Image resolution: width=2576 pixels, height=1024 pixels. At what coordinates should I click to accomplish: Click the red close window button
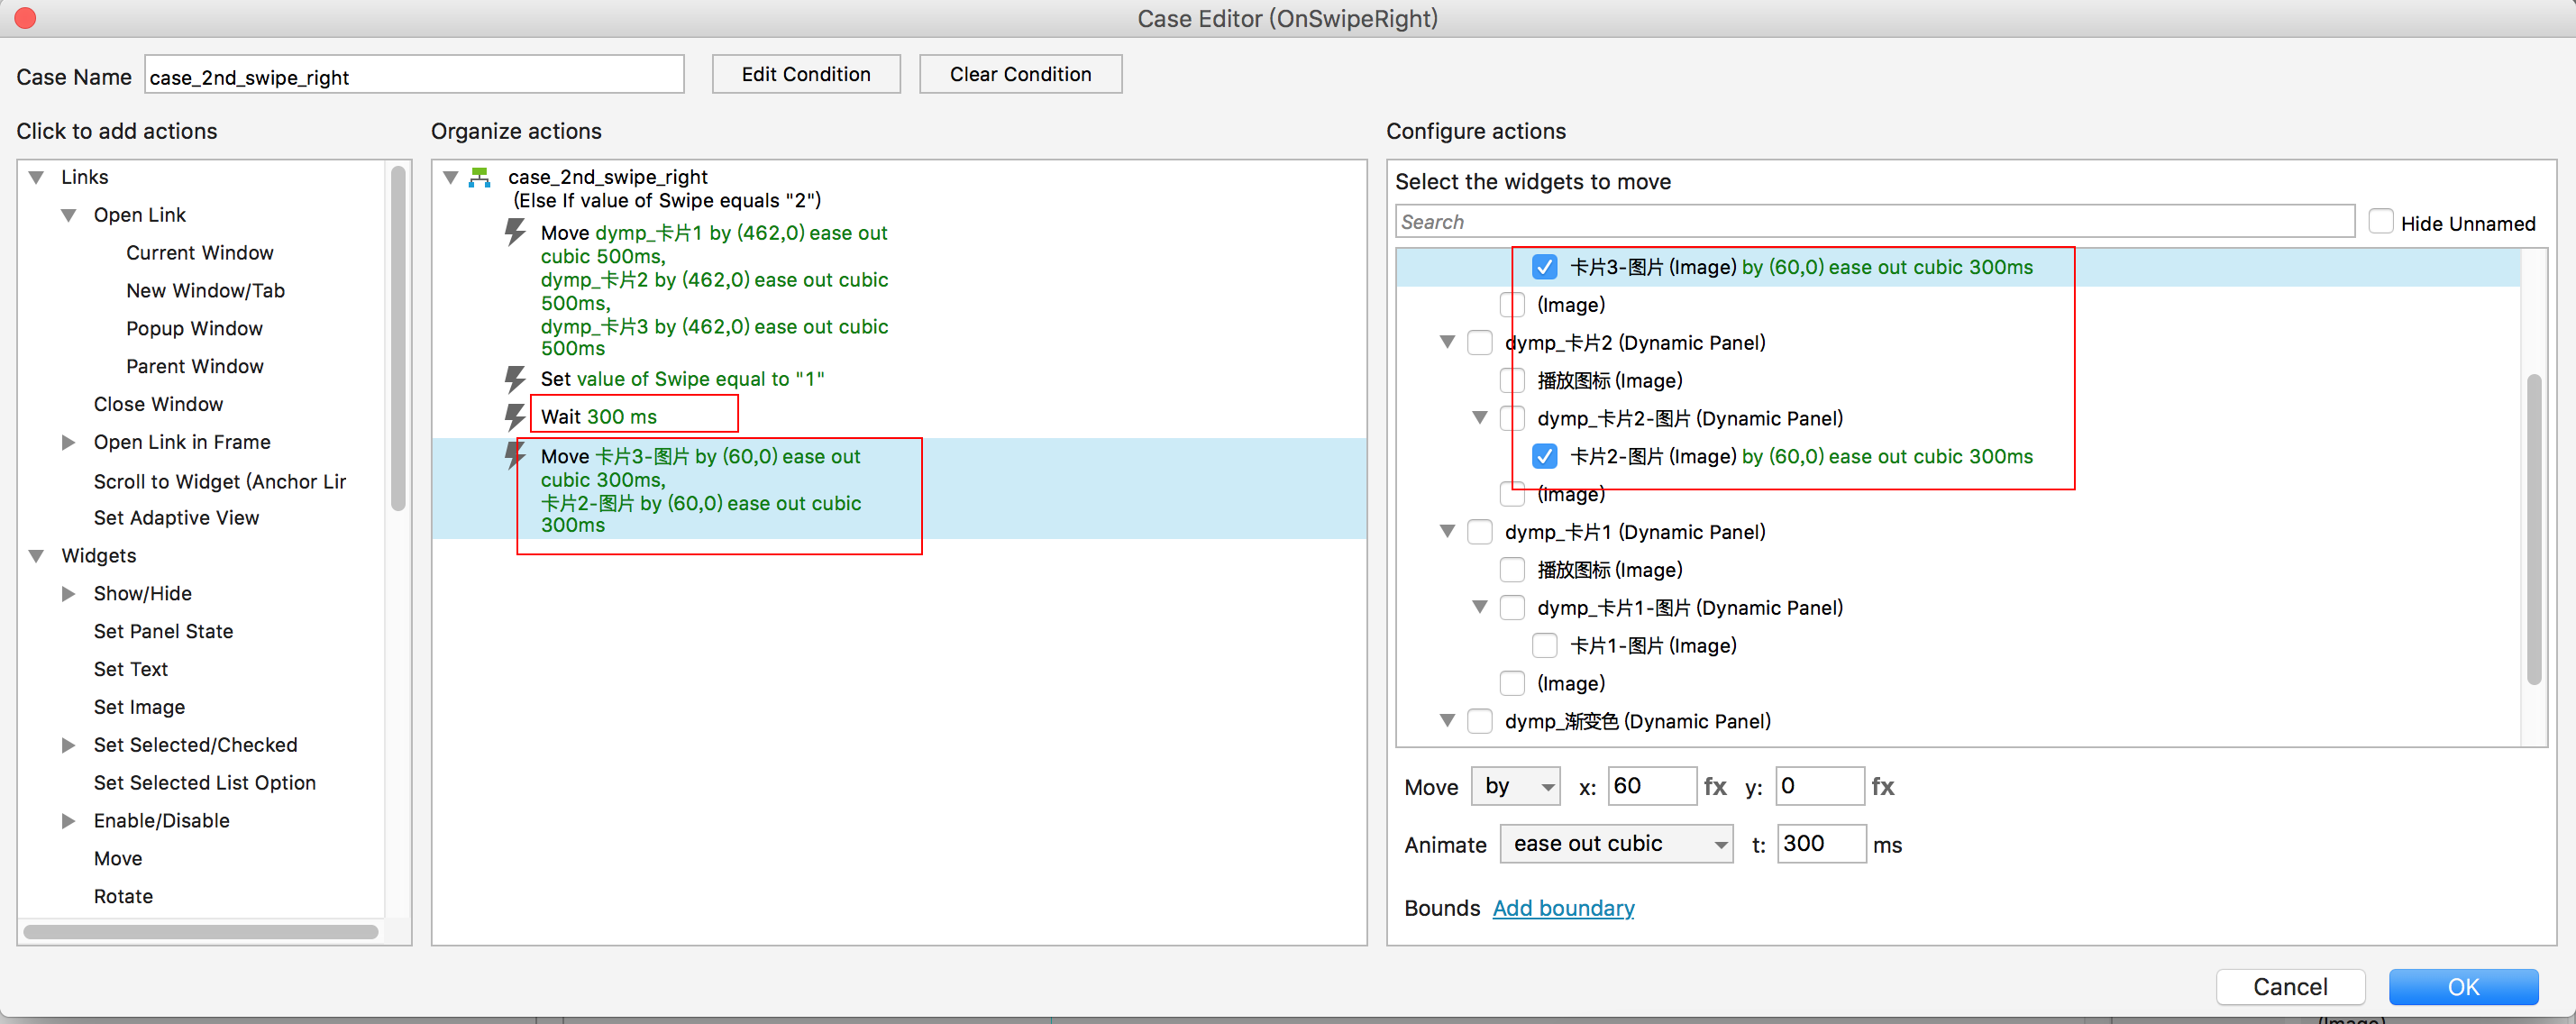click(26, 18)
